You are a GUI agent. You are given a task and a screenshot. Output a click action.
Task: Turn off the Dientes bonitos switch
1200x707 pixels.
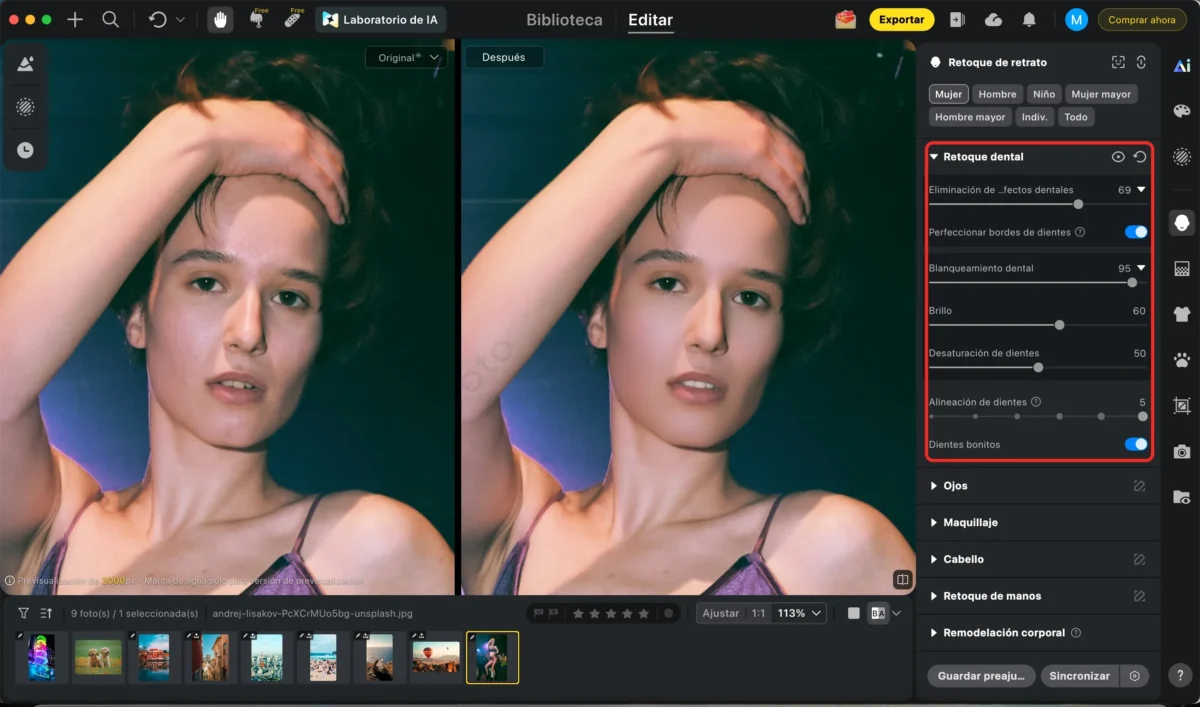[x=1136, y=444]
